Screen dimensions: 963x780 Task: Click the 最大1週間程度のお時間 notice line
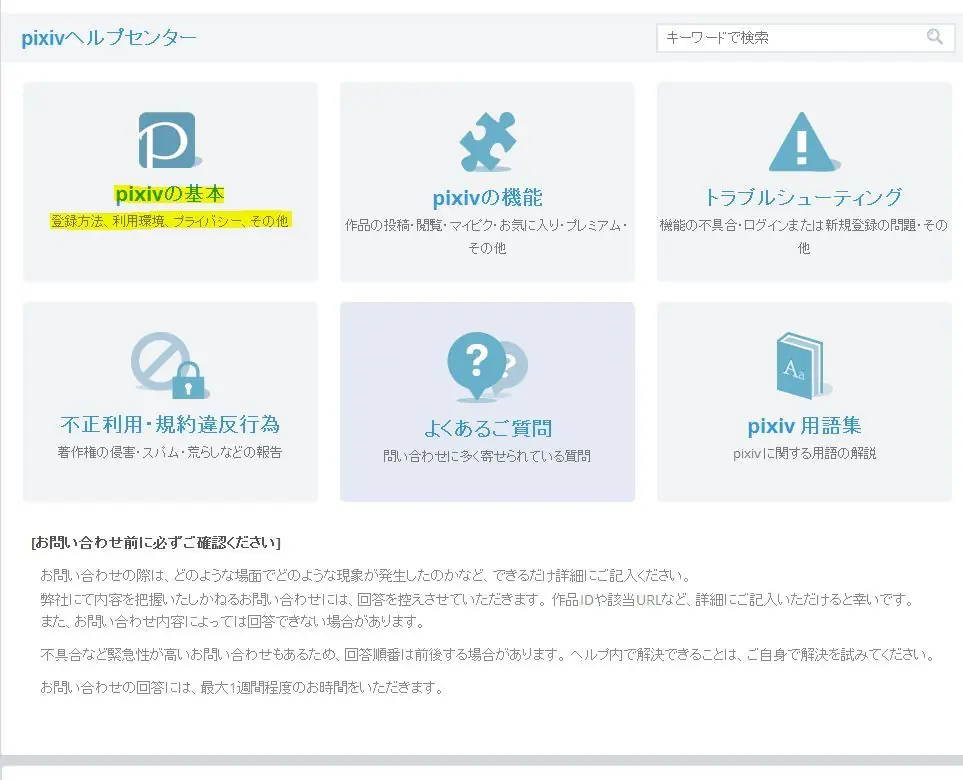pyautogui.click(x=243, y=687)
